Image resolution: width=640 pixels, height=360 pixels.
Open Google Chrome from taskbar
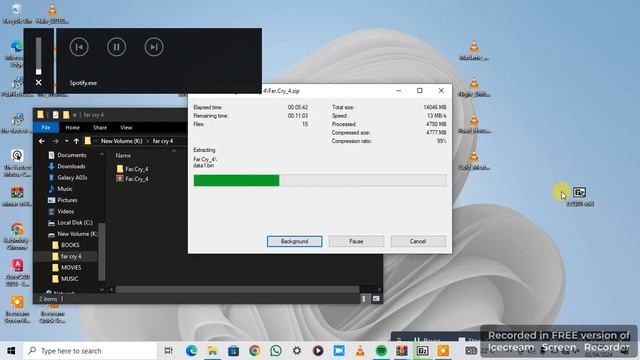tap(255, 351)
